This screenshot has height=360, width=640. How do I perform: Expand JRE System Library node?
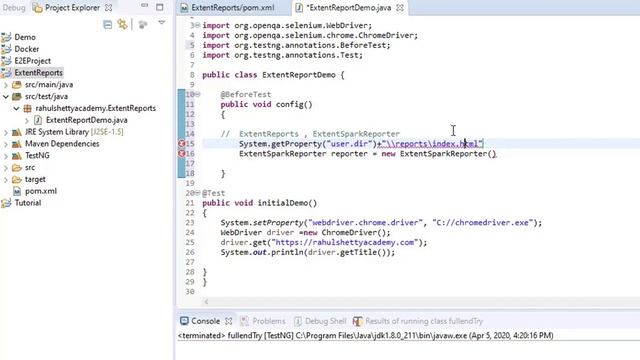pos(6,132)
